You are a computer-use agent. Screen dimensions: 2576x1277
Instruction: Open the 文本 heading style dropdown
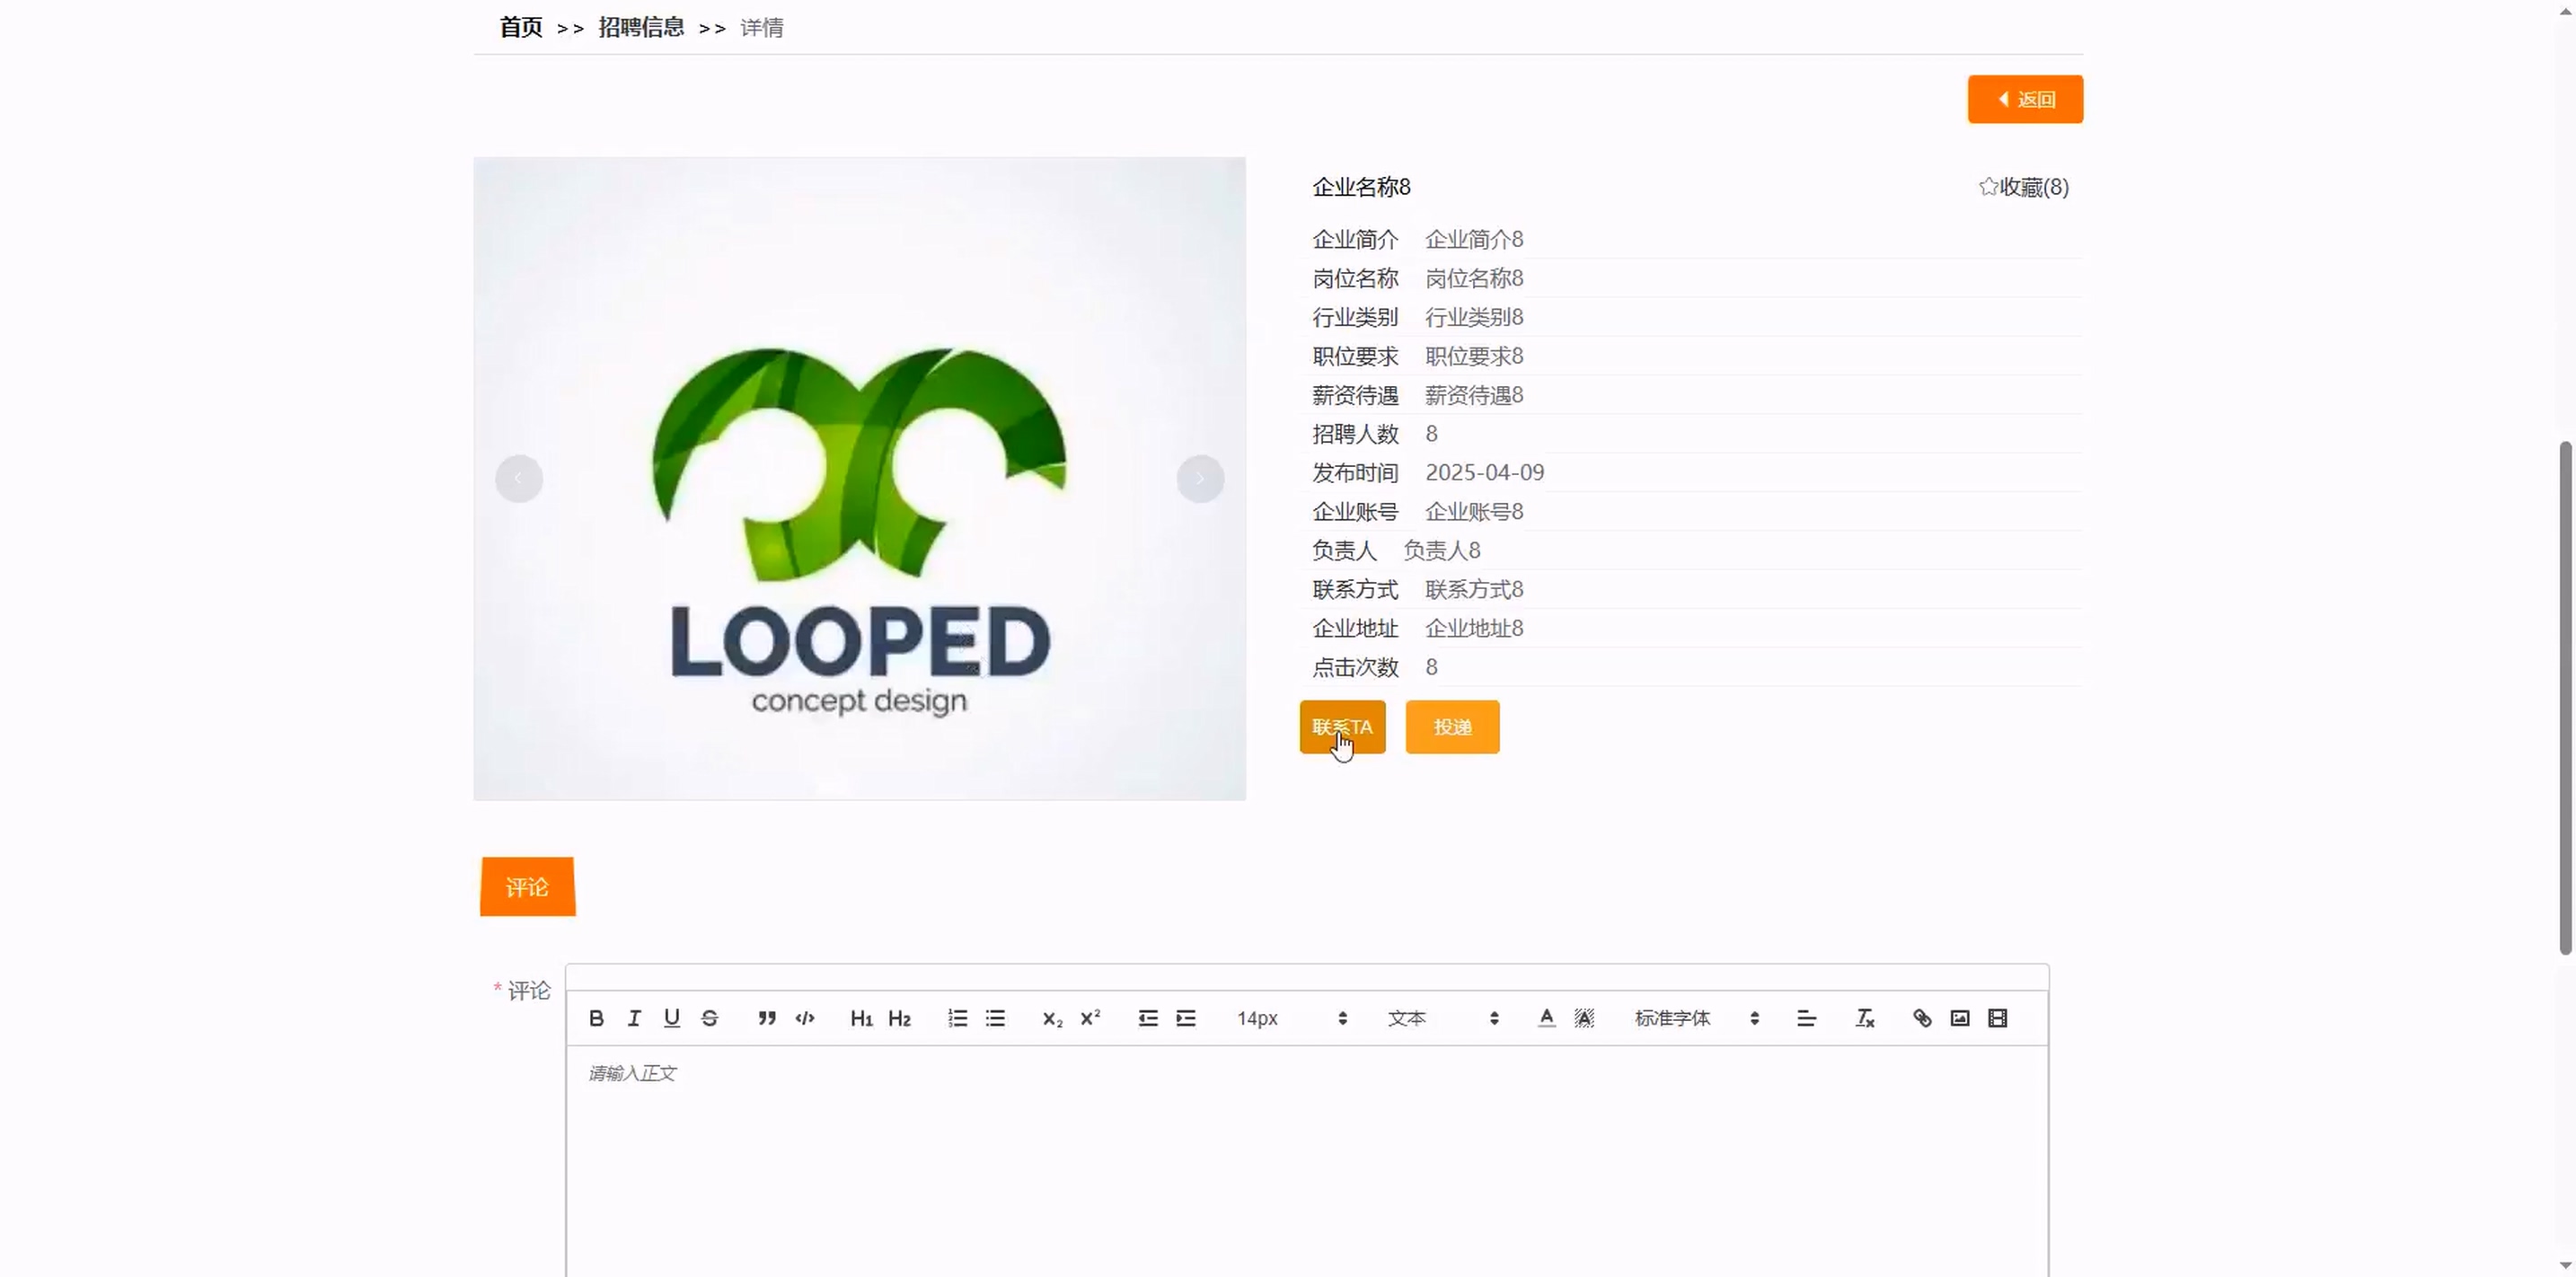[1442, 1018]
